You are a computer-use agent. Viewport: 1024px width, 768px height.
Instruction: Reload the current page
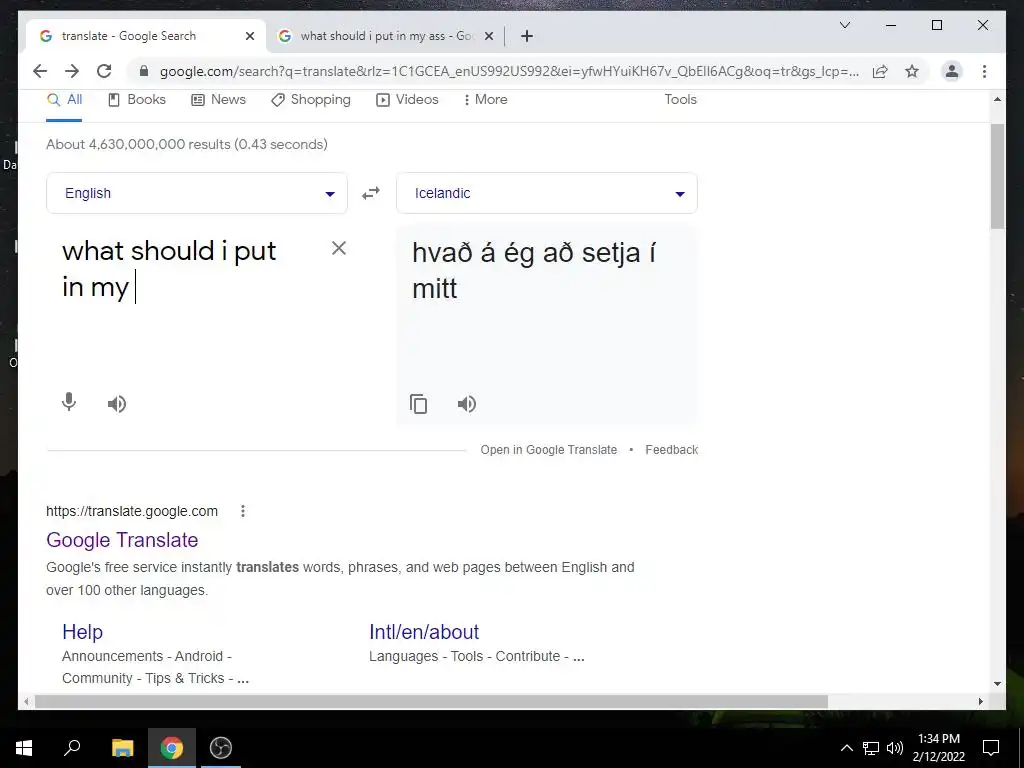[x=104, y=71]
